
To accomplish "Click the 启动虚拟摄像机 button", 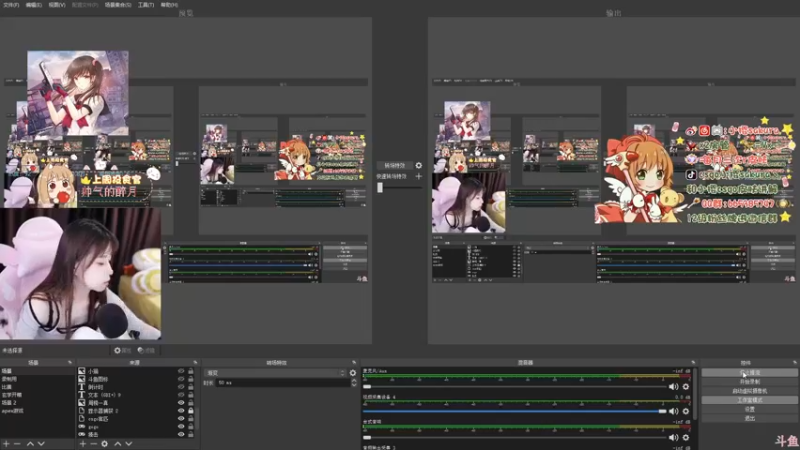I will (x=749, y=391).
